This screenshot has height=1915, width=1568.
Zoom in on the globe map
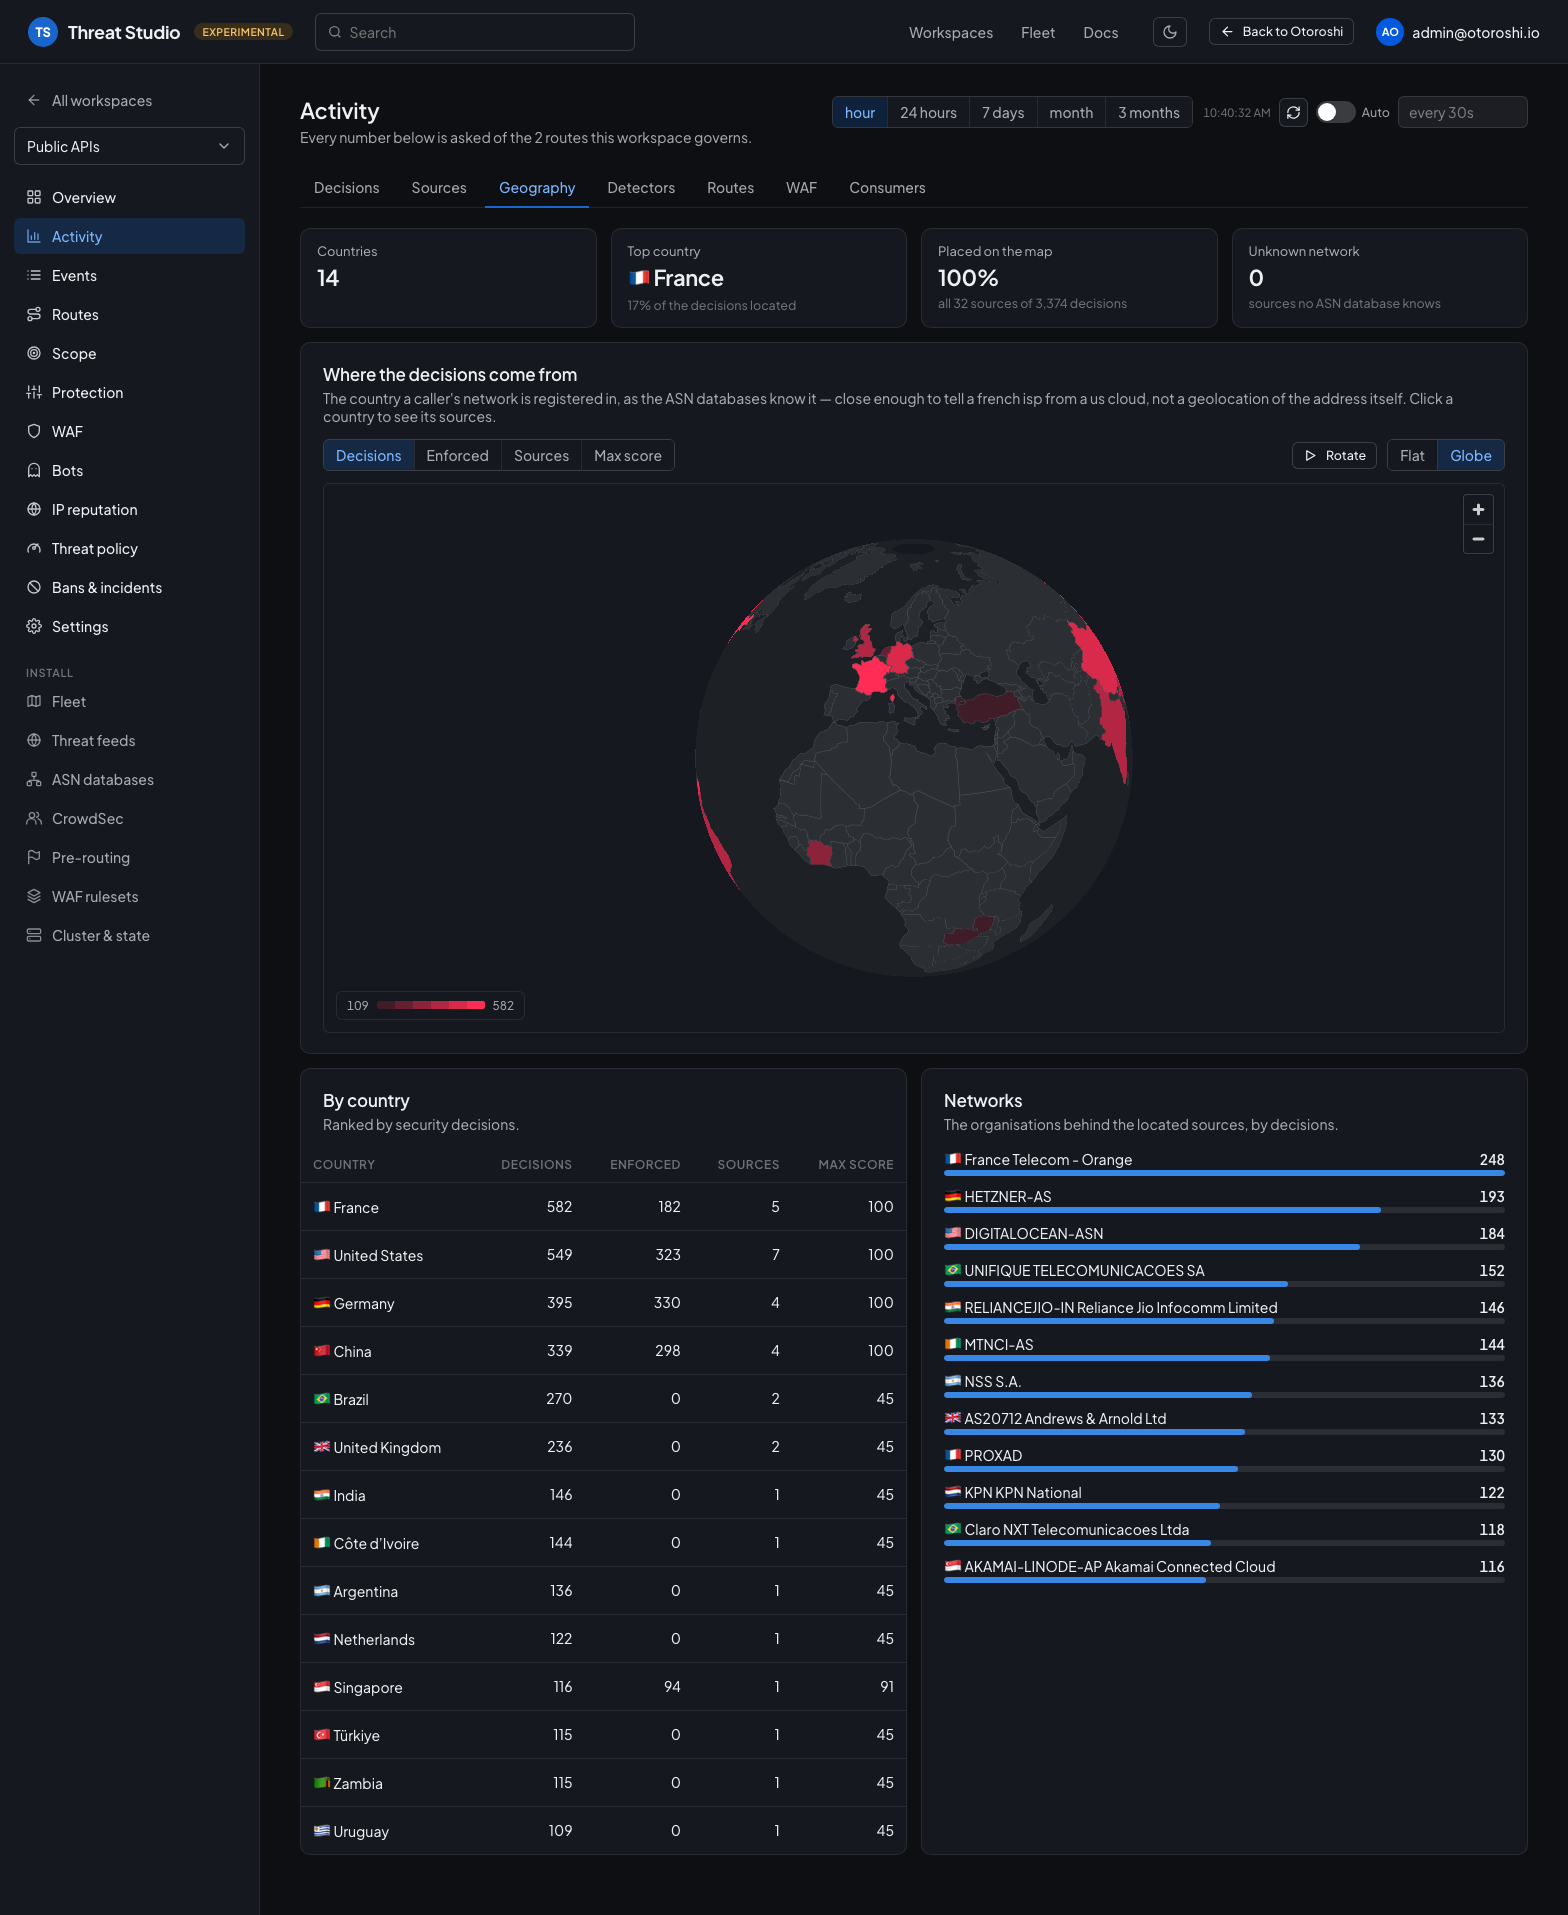tap(1478, 510)
